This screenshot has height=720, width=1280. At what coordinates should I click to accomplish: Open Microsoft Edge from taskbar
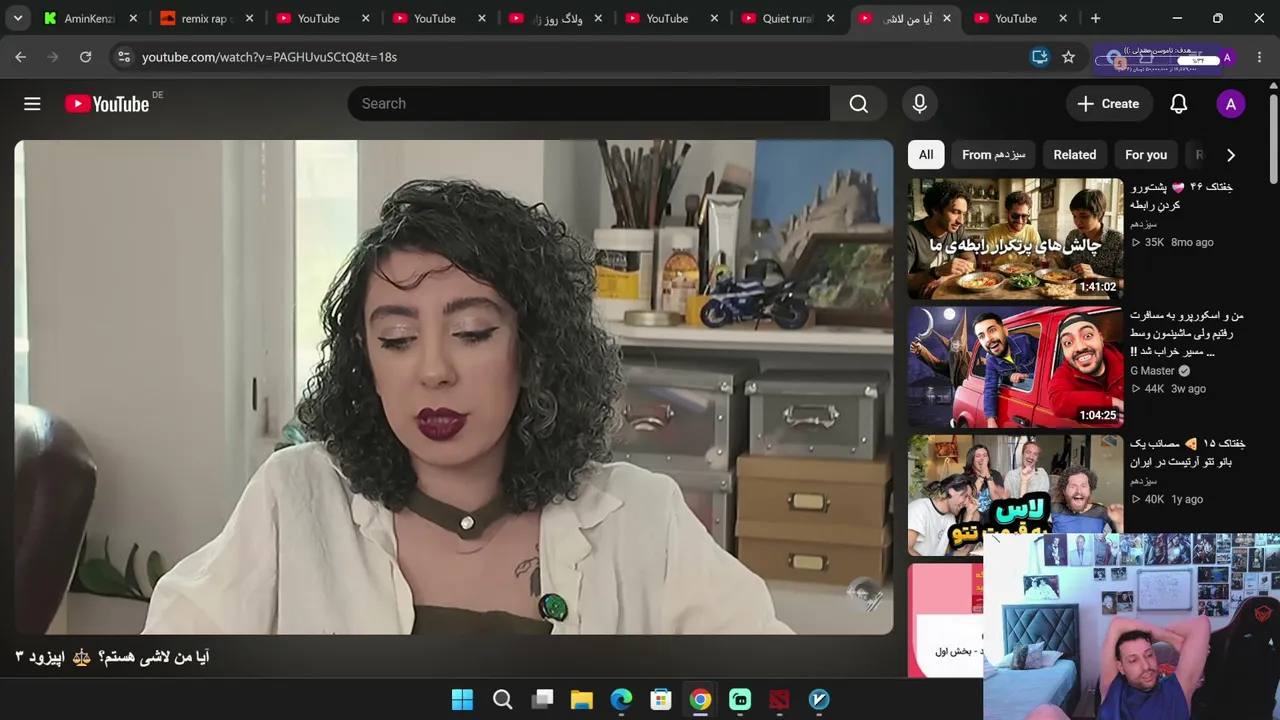click(x=621, y=700)
